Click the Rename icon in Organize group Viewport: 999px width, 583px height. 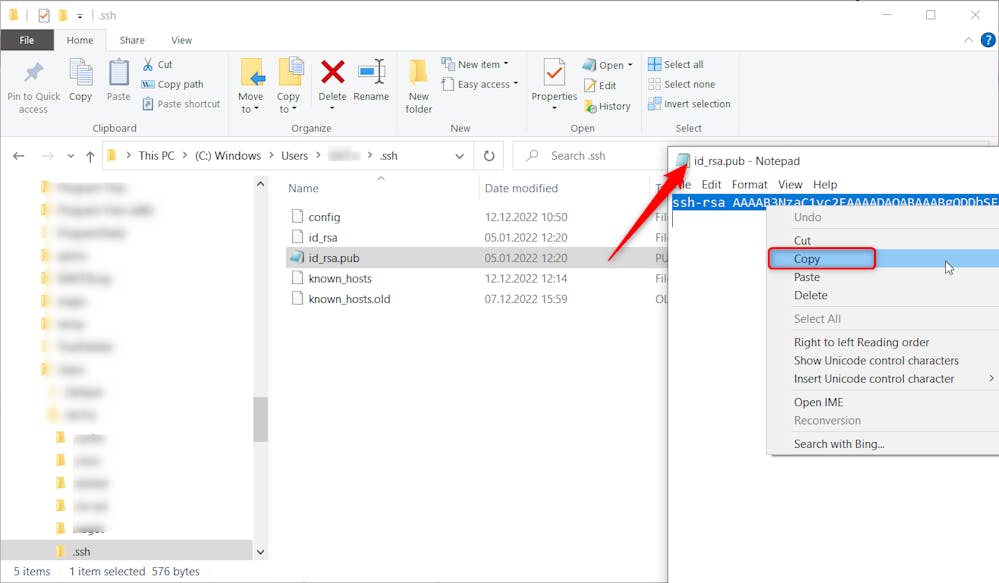(371, 73)
